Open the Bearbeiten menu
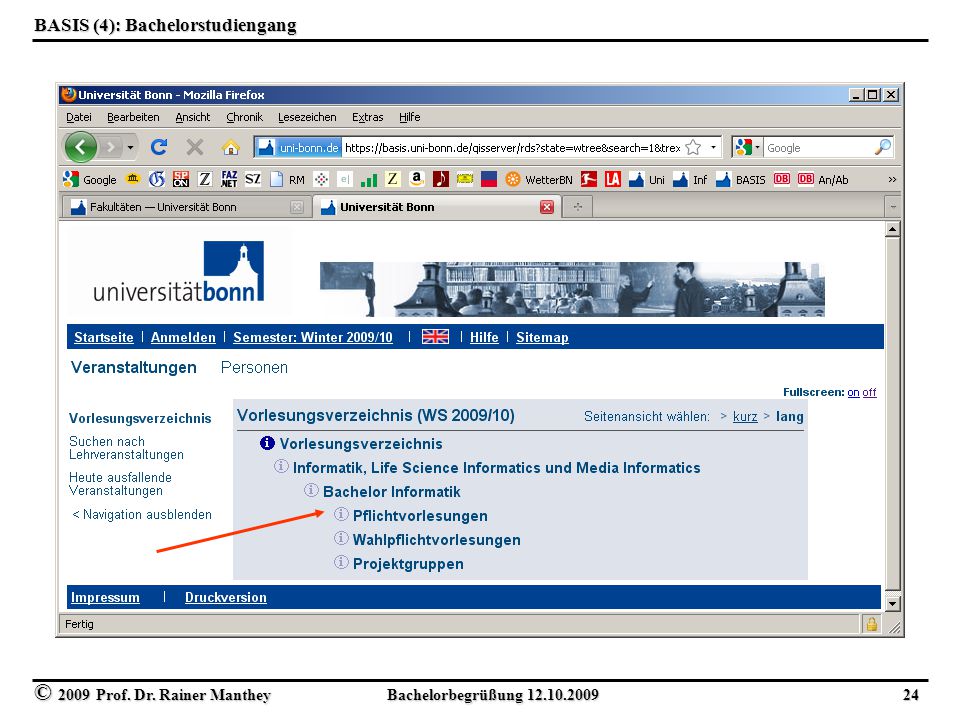This screenshot has height=720, width=960. point(133,117)
